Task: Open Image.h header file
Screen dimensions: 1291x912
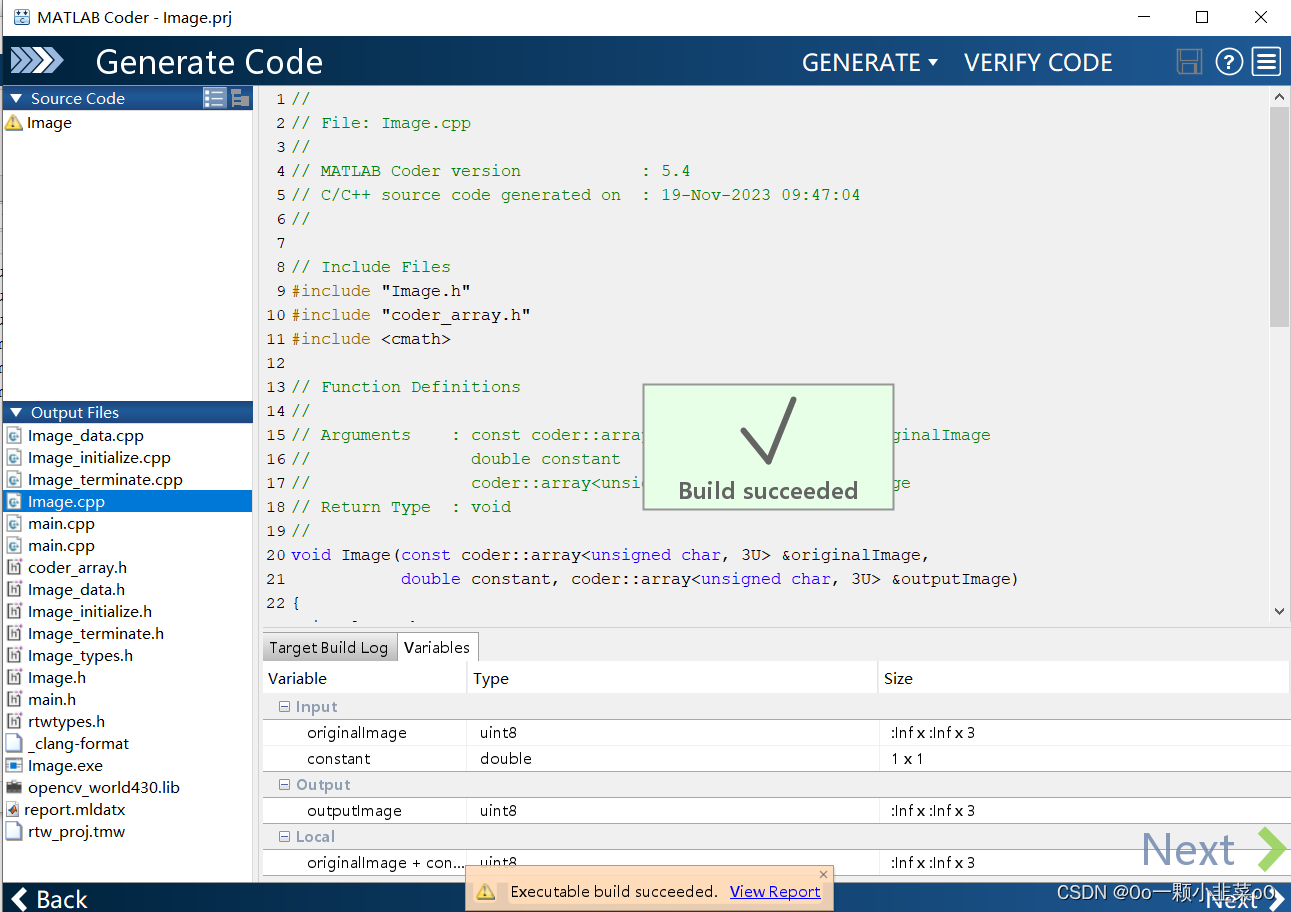Action: click(x=57, y=678)
